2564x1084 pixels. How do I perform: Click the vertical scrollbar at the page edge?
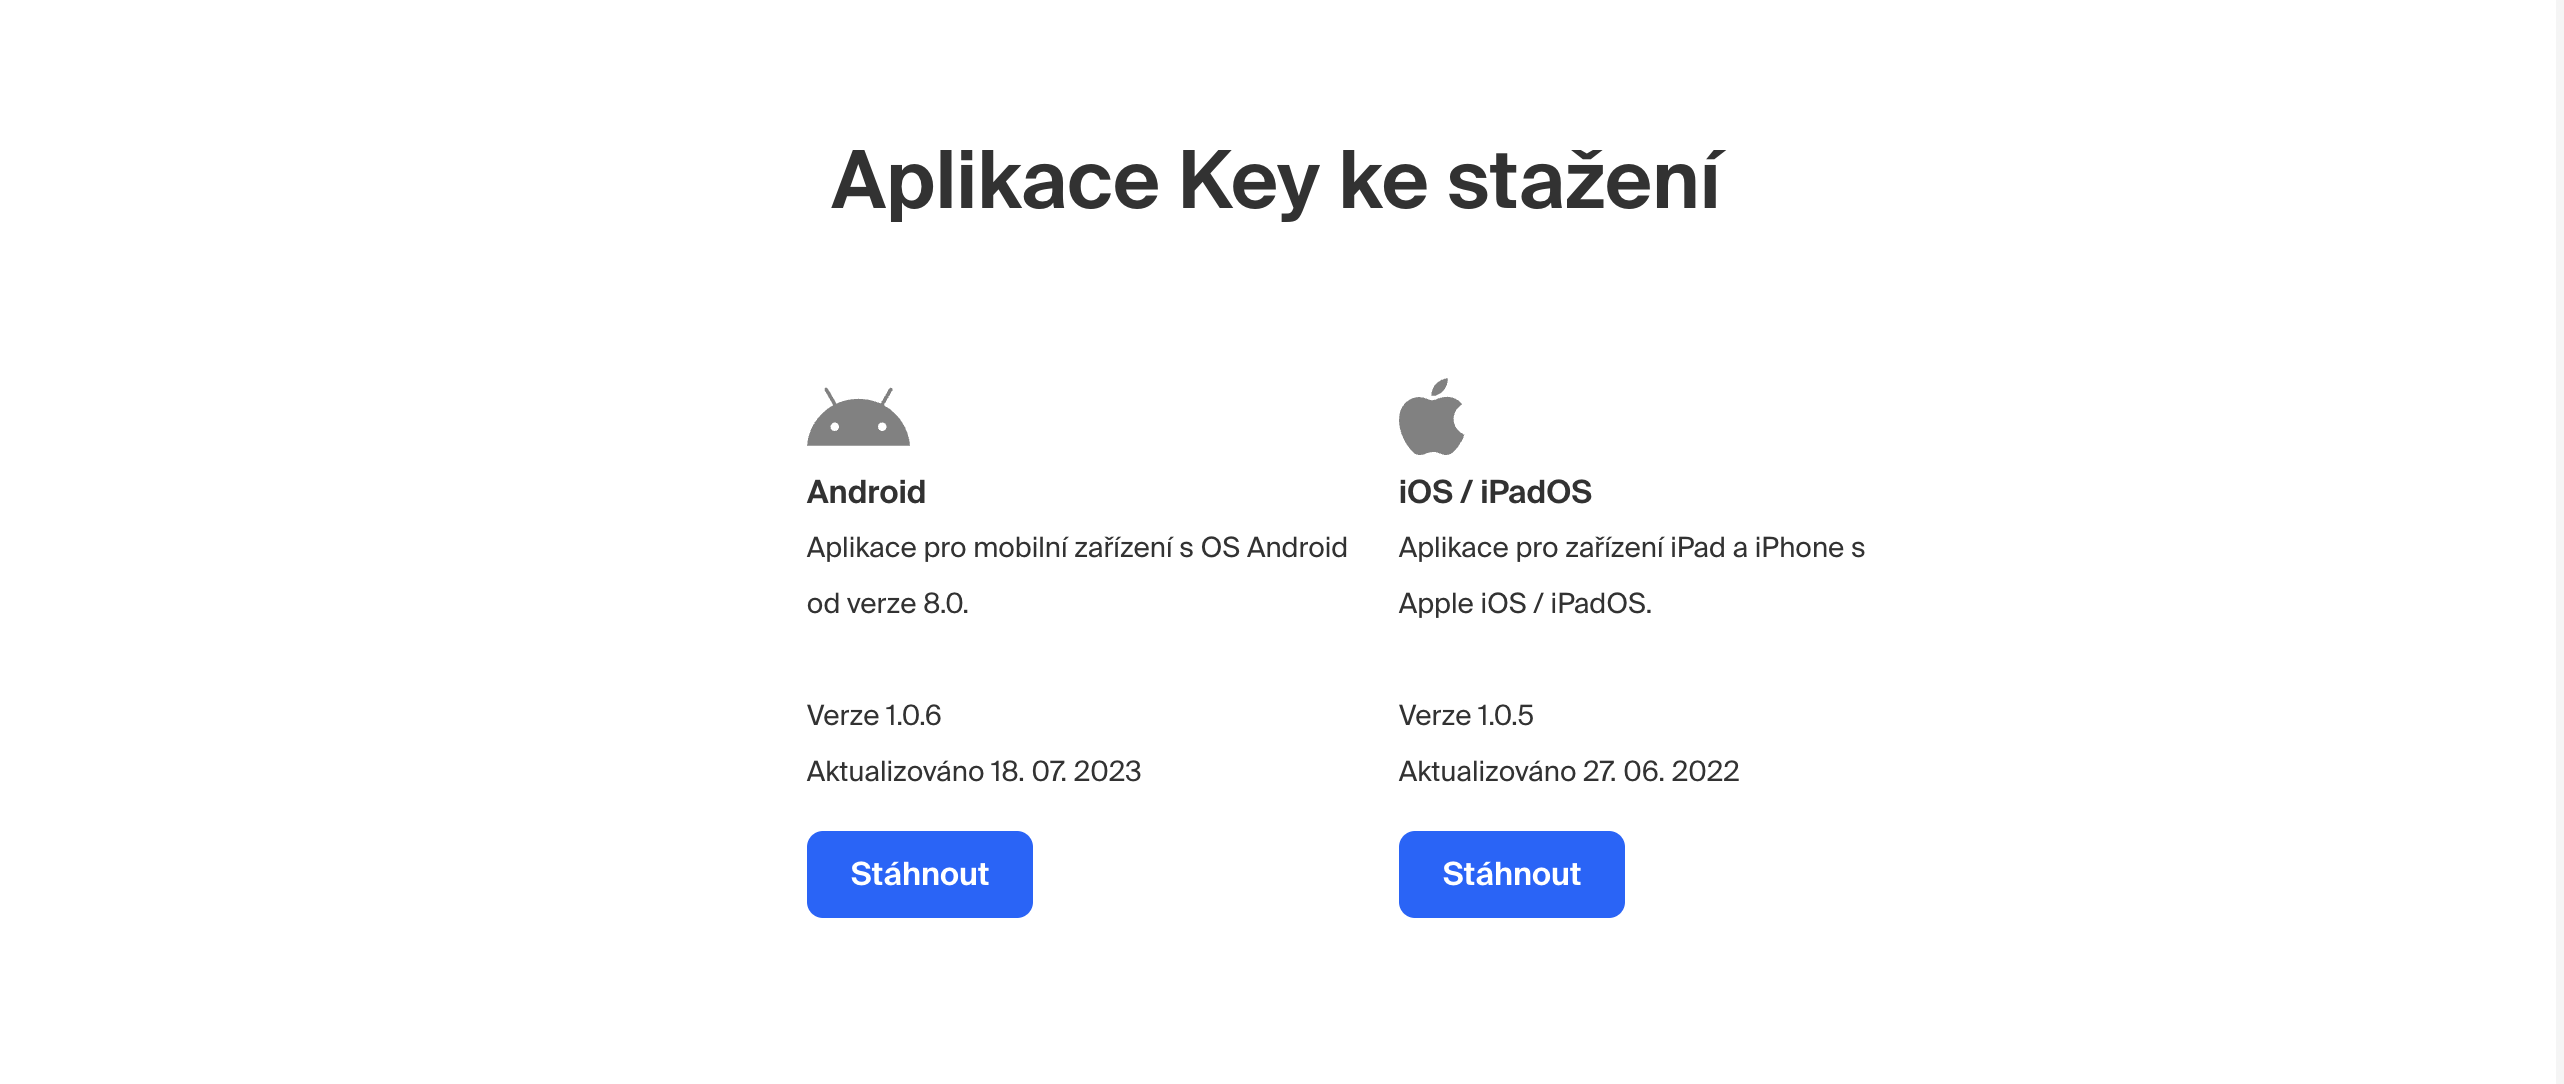(x=2559, y=542)
